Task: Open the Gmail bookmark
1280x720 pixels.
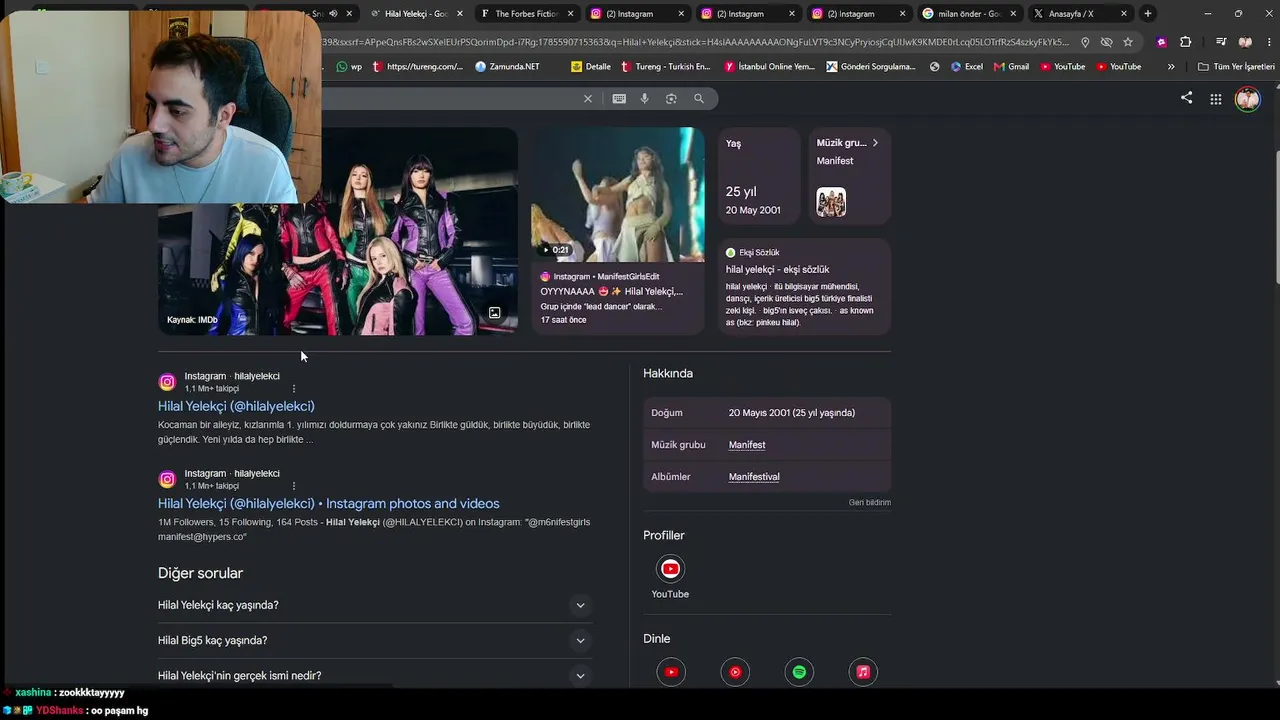Action: click(1011, 67)
